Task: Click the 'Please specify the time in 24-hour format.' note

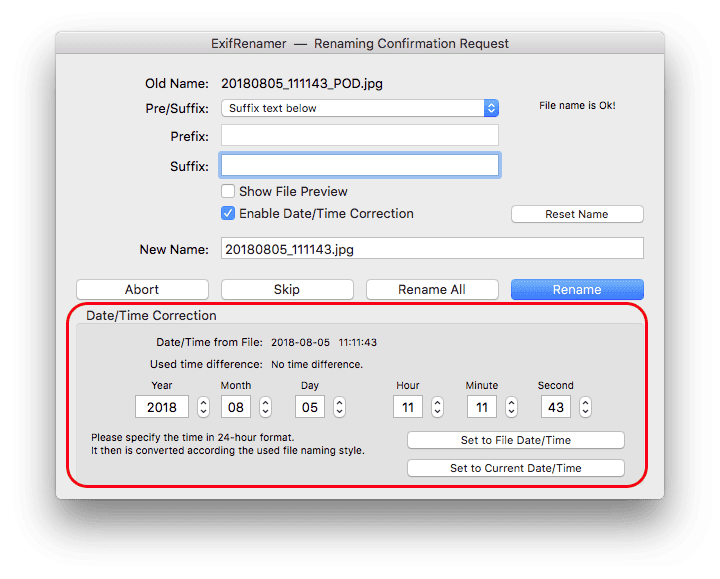Action: 192,437
